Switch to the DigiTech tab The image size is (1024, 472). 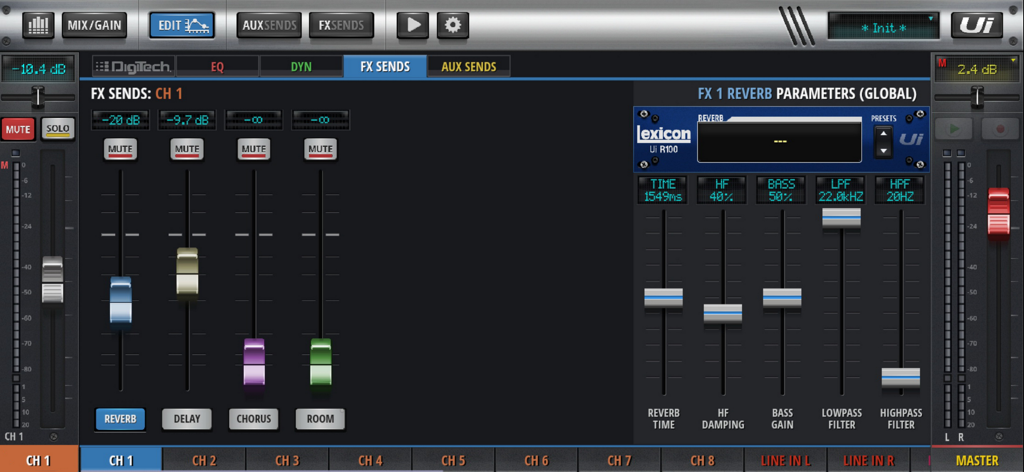point(133,67)
